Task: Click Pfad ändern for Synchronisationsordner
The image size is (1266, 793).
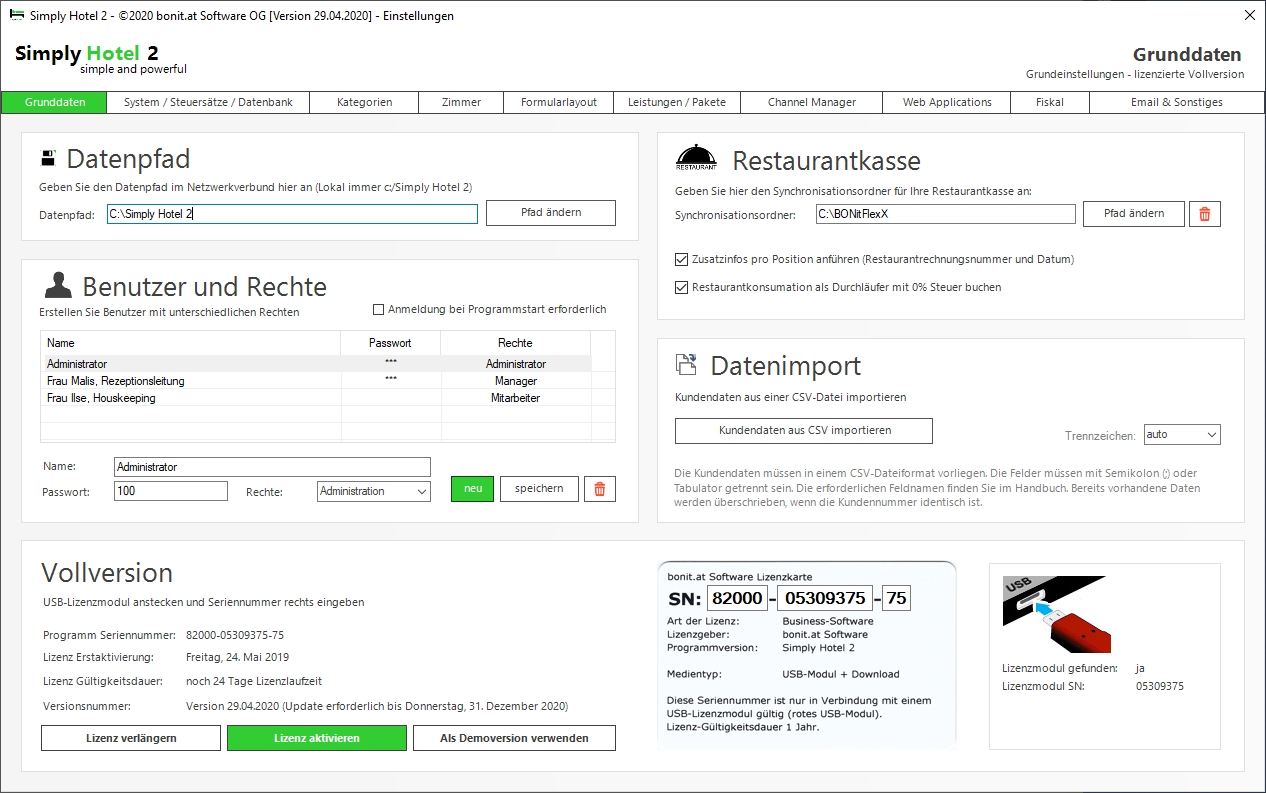Action: (1134, 214)
